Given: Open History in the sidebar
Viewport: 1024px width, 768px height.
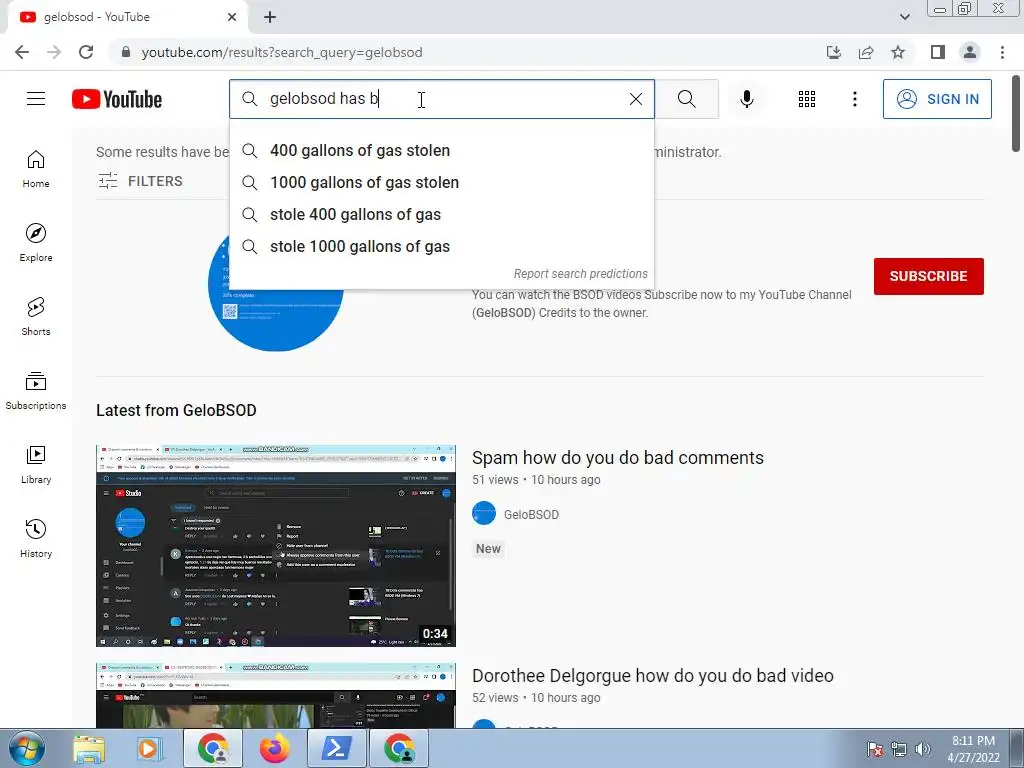Looking at the screenshot, I should (36, 538).
